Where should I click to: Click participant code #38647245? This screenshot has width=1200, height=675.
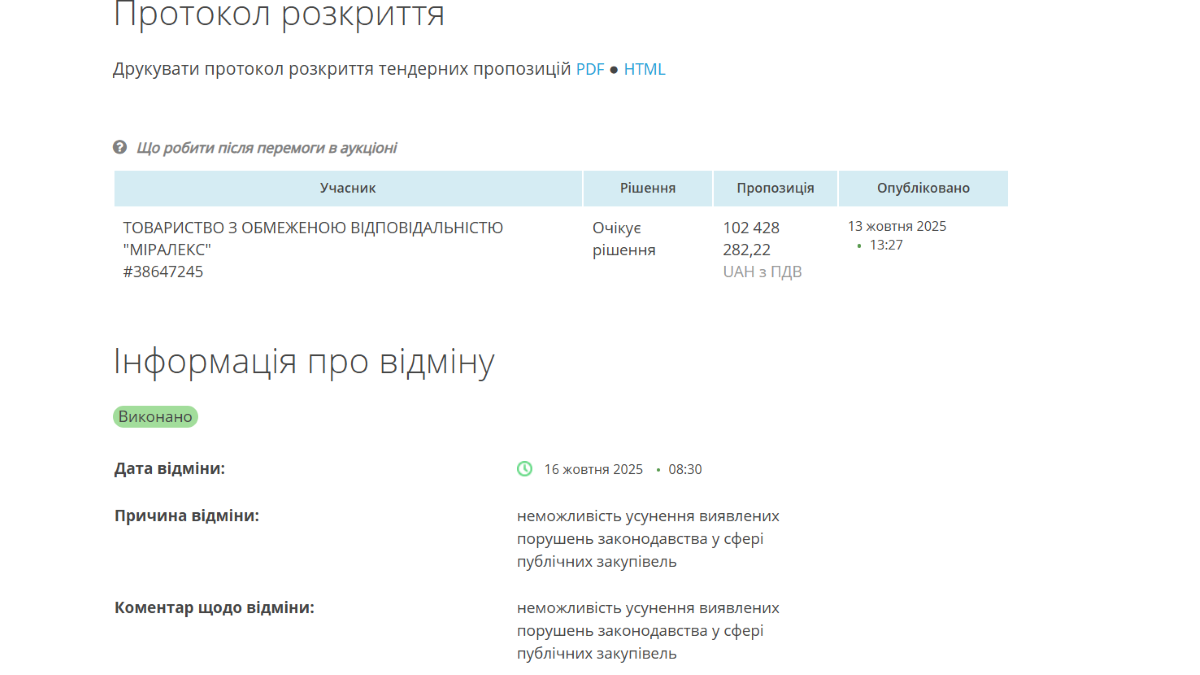point(163,271)
